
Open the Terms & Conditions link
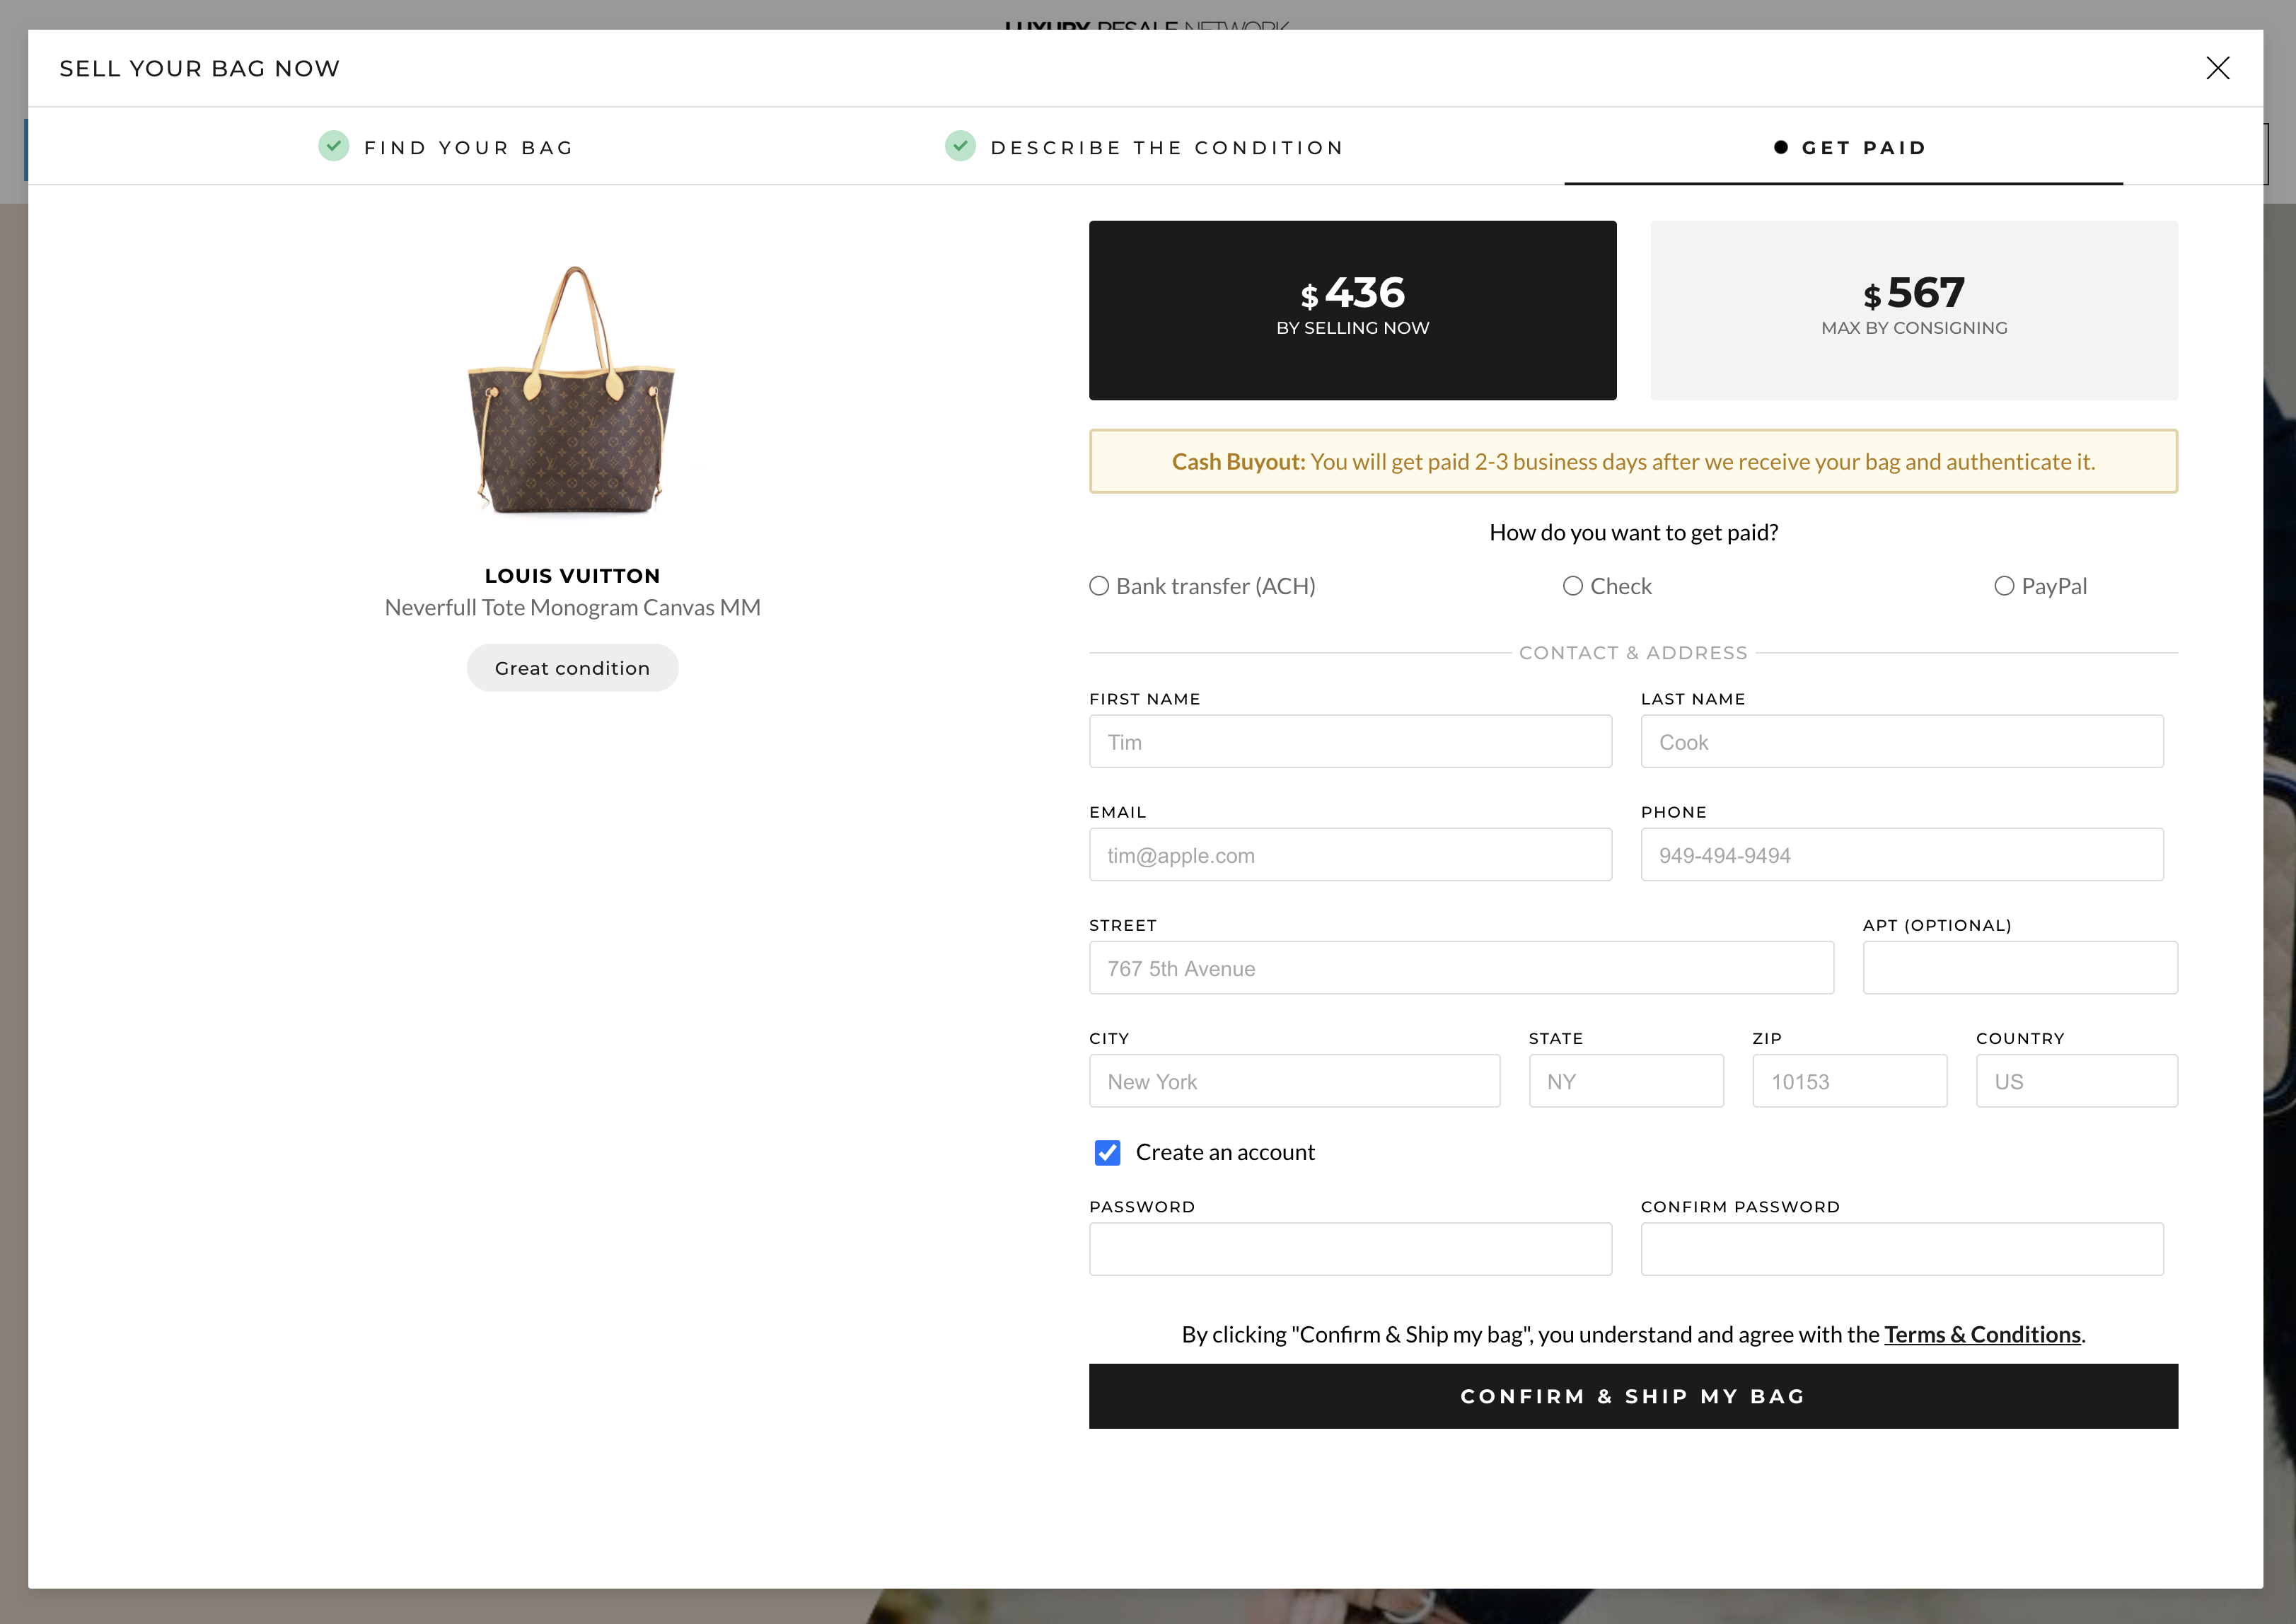[x=1982, y=1334]
